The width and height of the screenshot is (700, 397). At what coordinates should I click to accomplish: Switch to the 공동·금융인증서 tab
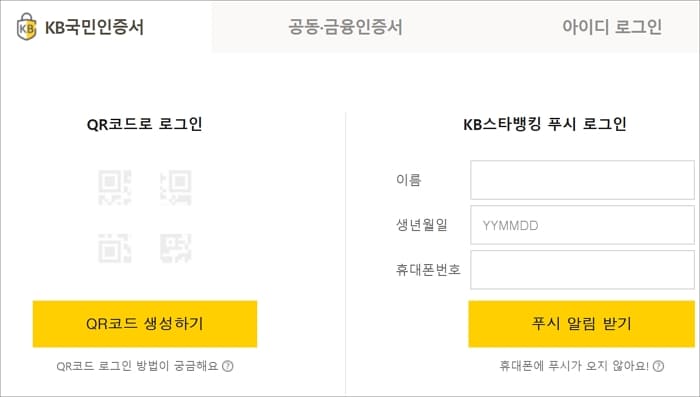point(345,27)
